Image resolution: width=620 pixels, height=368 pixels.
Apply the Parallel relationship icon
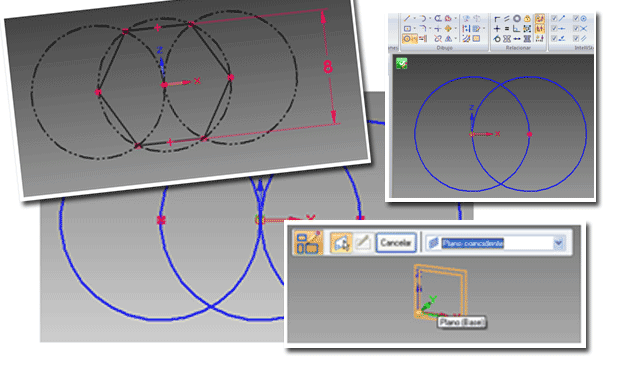coord(507,19)
